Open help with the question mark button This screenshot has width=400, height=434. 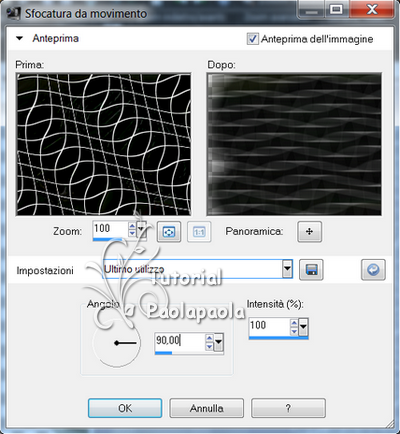(x=288, y=408)
